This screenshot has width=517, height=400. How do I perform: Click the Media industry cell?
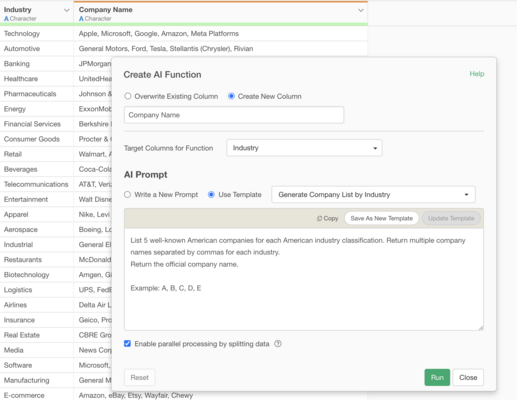coord(37,350)
